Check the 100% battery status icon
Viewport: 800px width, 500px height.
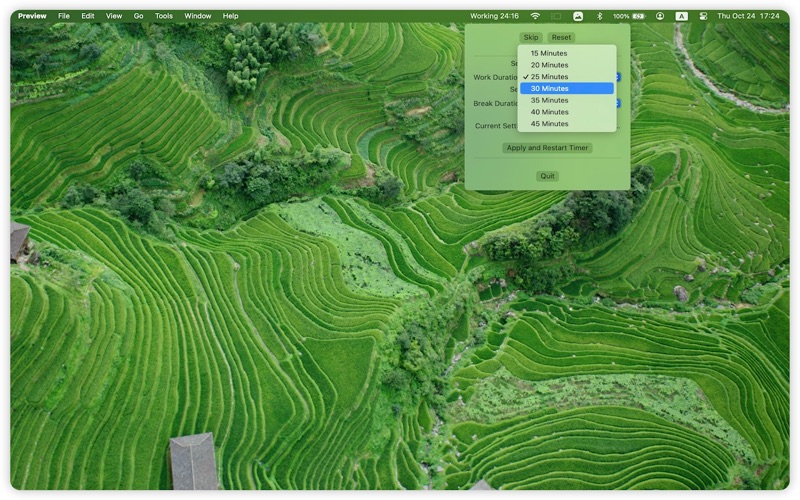(629, 16)
